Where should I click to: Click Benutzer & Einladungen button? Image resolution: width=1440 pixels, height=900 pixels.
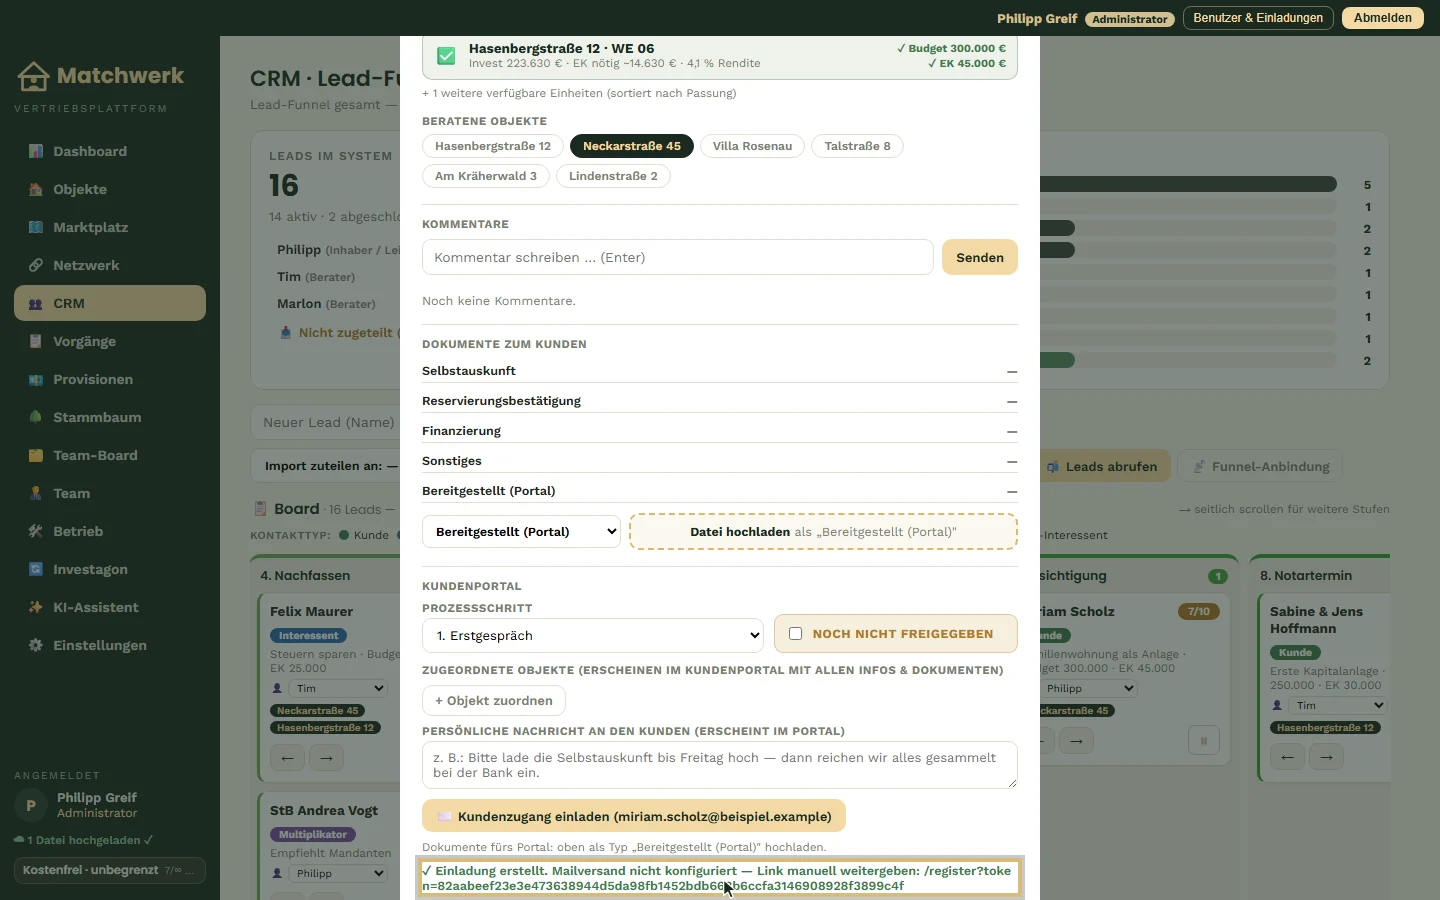click(1258, 18)
